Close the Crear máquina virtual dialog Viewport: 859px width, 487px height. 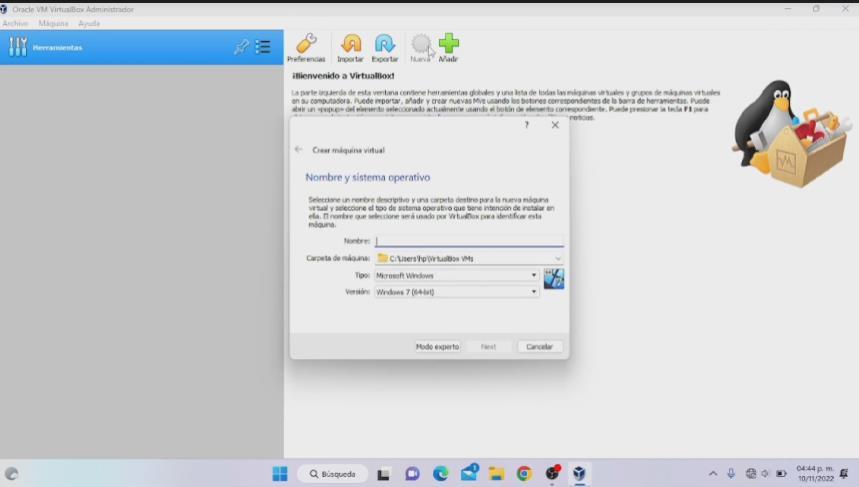tap(555, 125)
